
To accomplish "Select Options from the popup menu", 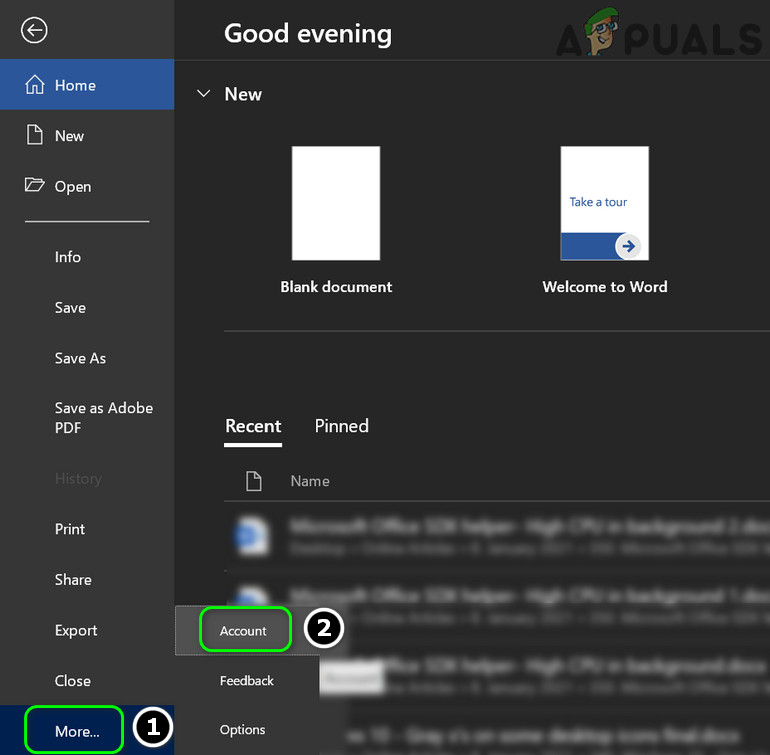I will [x=247, y=729].
